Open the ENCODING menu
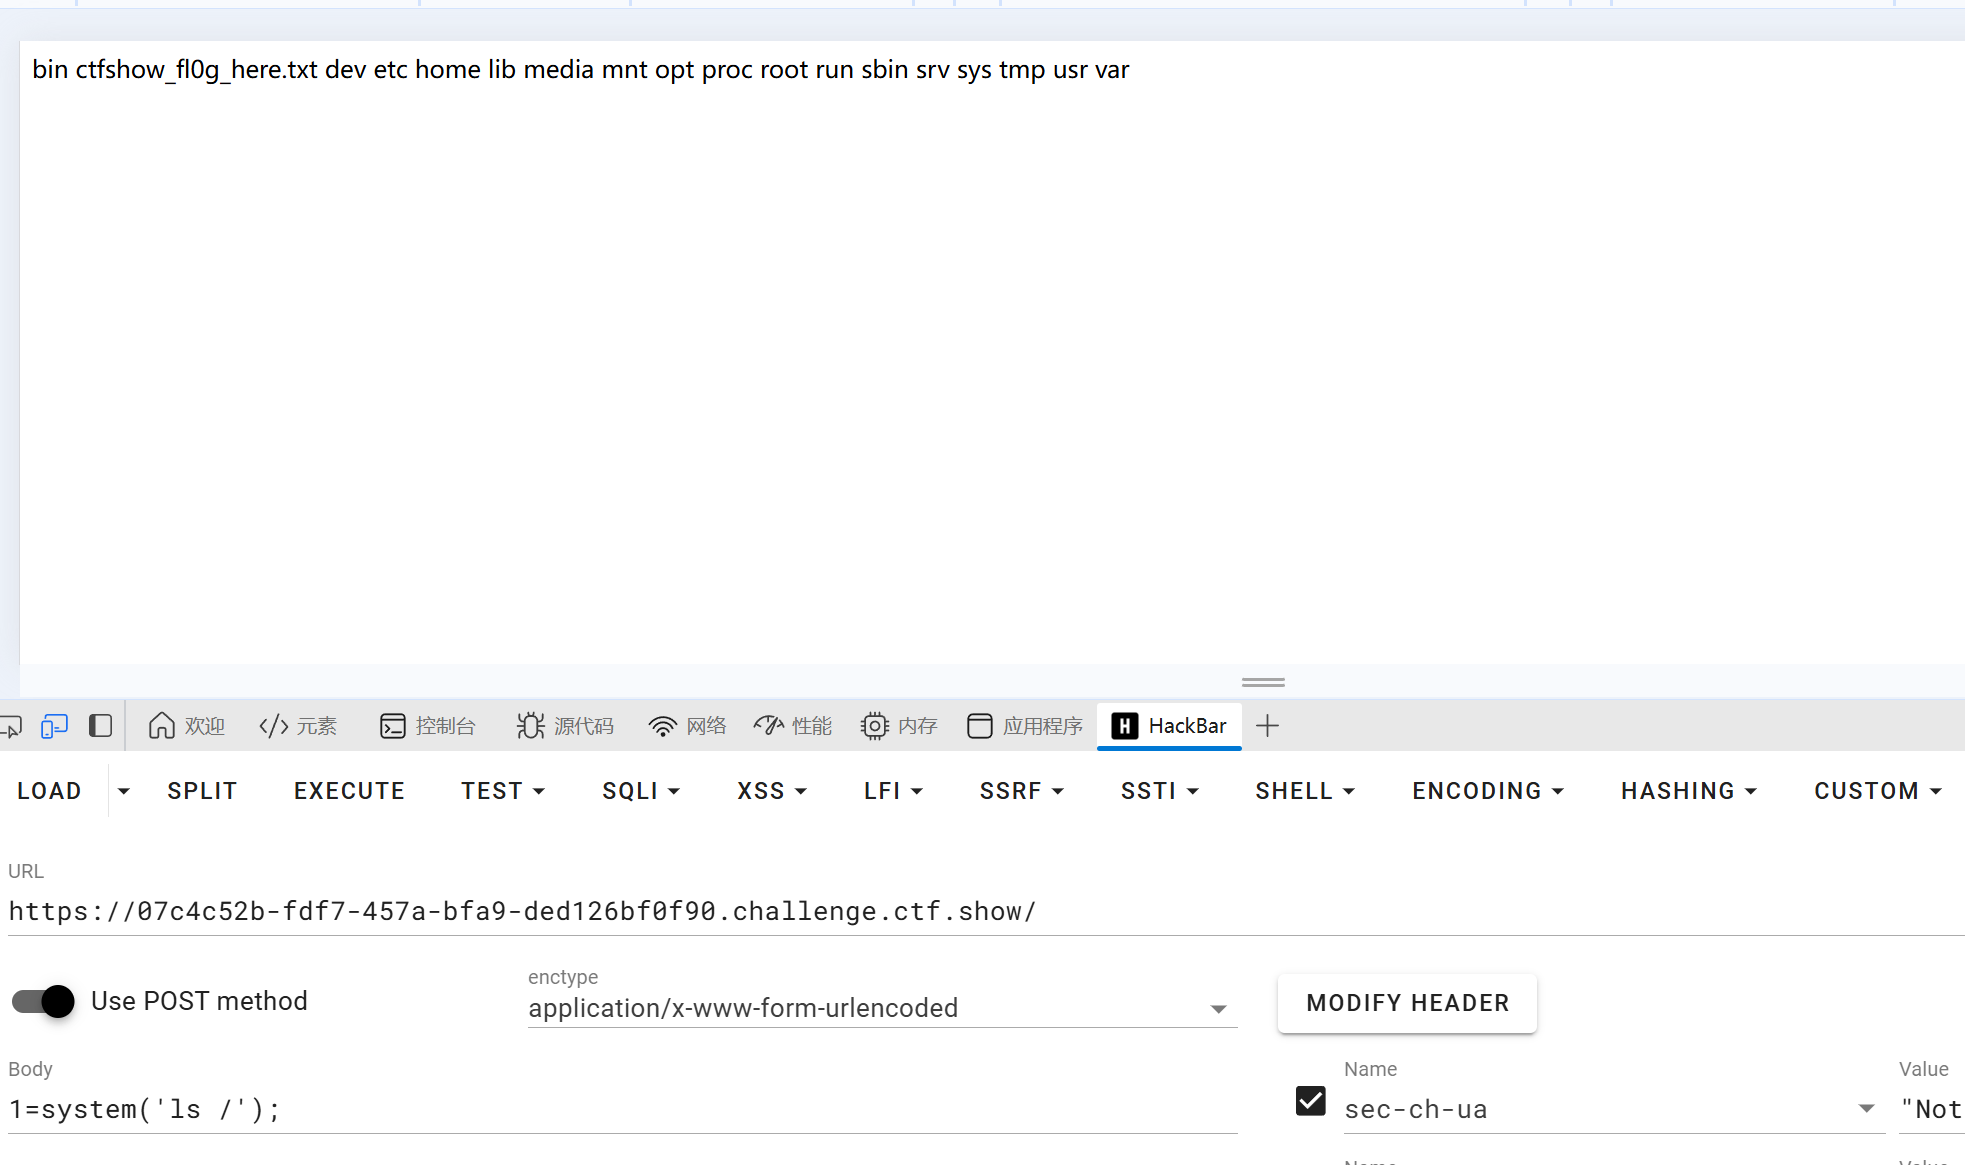The width and height of the screenshot is (1965, 1165). [x=1488, y=791]
